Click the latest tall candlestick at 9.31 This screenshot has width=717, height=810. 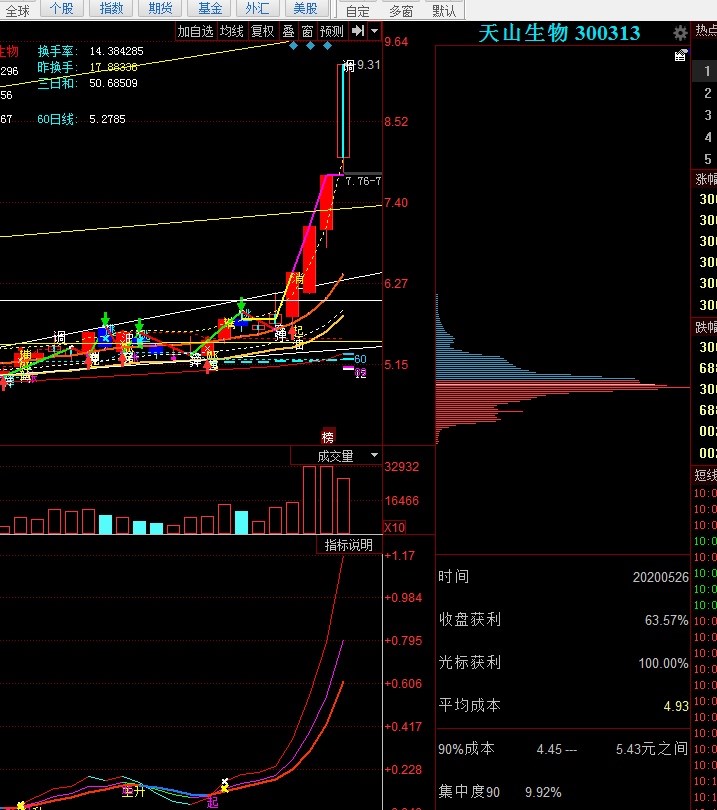[343, 110]
